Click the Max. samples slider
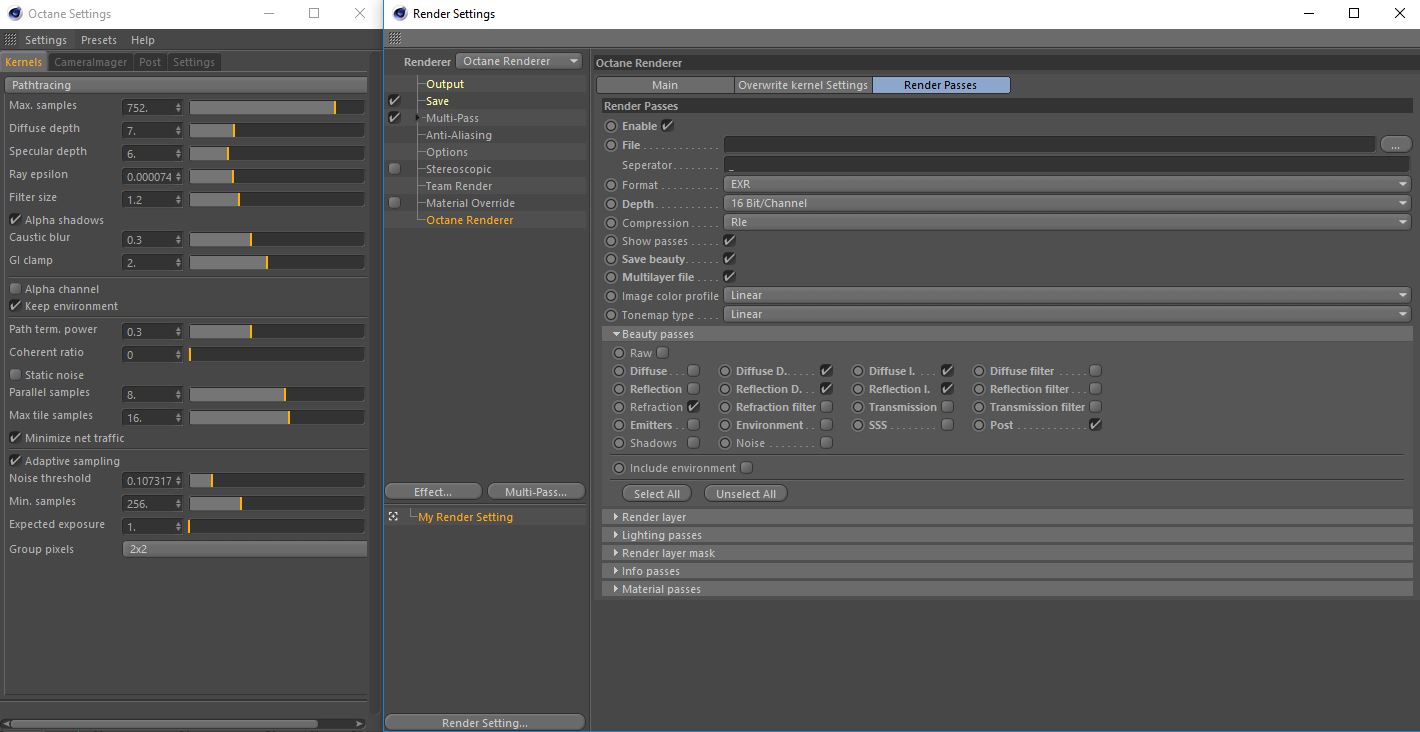 click(277, 107)
